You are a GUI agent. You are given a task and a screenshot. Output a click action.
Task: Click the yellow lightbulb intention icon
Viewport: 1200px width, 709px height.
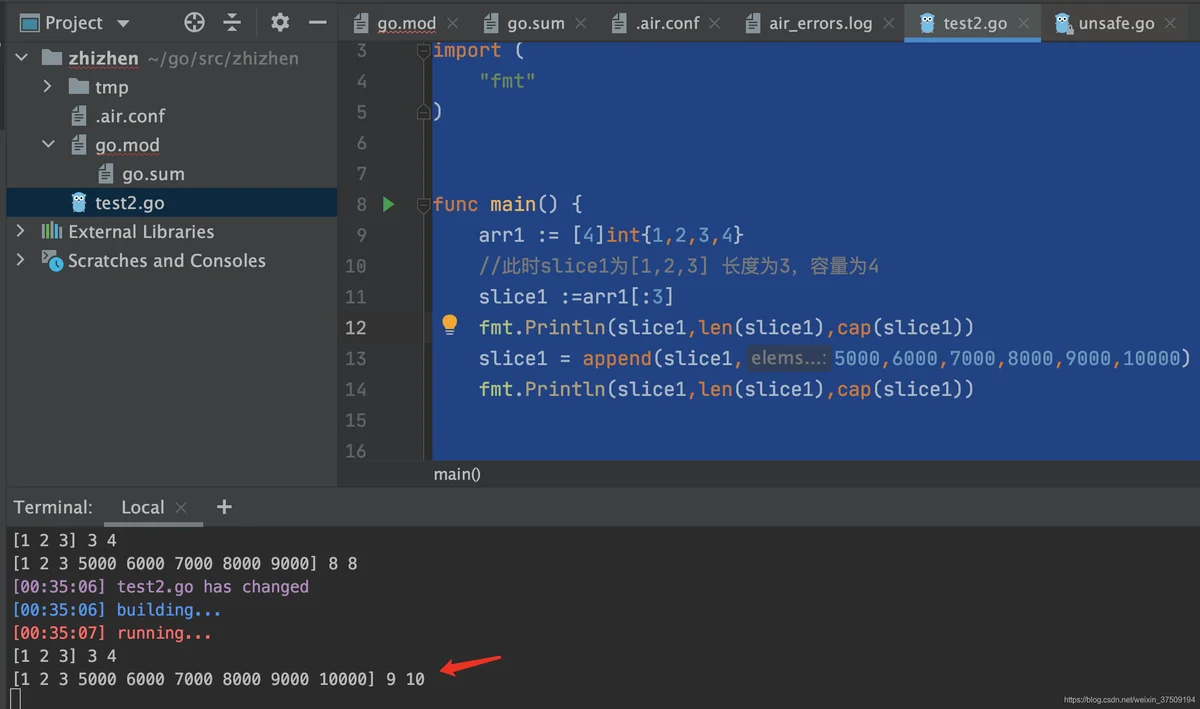pos(450,325)
